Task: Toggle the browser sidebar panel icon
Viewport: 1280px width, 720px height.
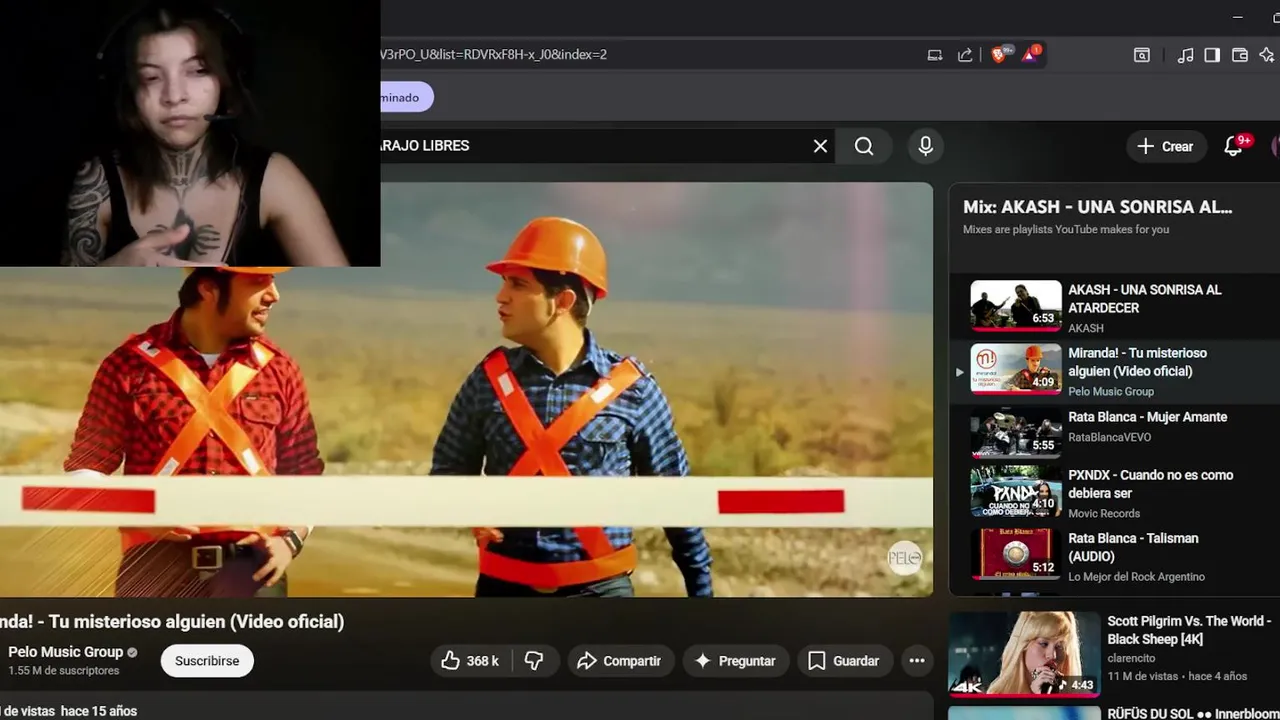Action: click(1212, 55)
